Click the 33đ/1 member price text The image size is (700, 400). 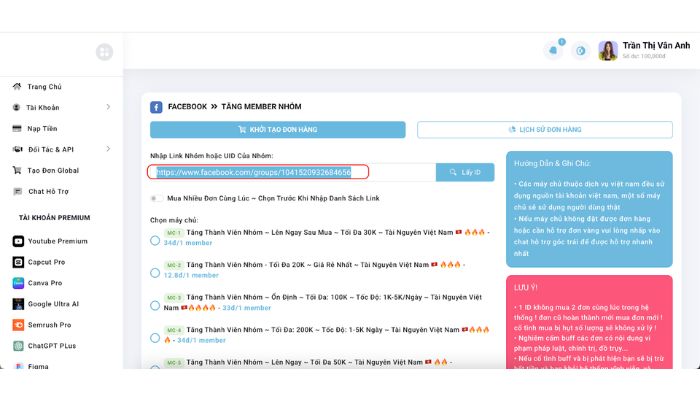(246, 308)
